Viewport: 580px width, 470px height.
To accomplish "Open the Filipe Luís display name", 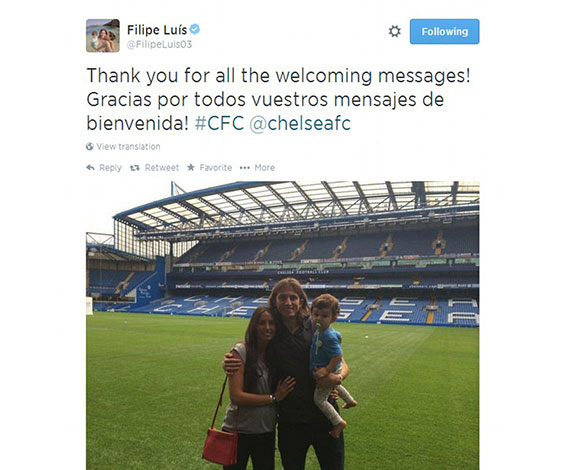I will click(157, 30).
